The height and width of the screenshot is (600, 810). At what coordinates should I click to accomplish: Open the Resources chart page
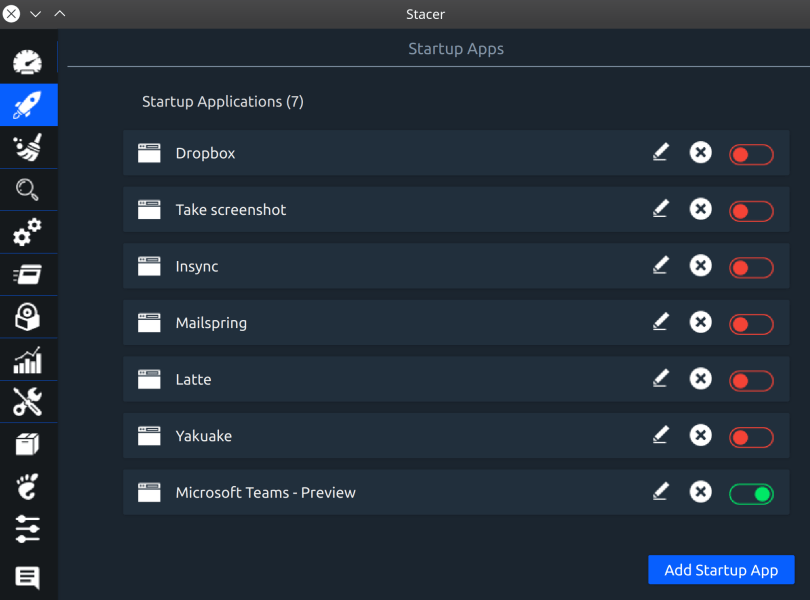click(28, 360)
